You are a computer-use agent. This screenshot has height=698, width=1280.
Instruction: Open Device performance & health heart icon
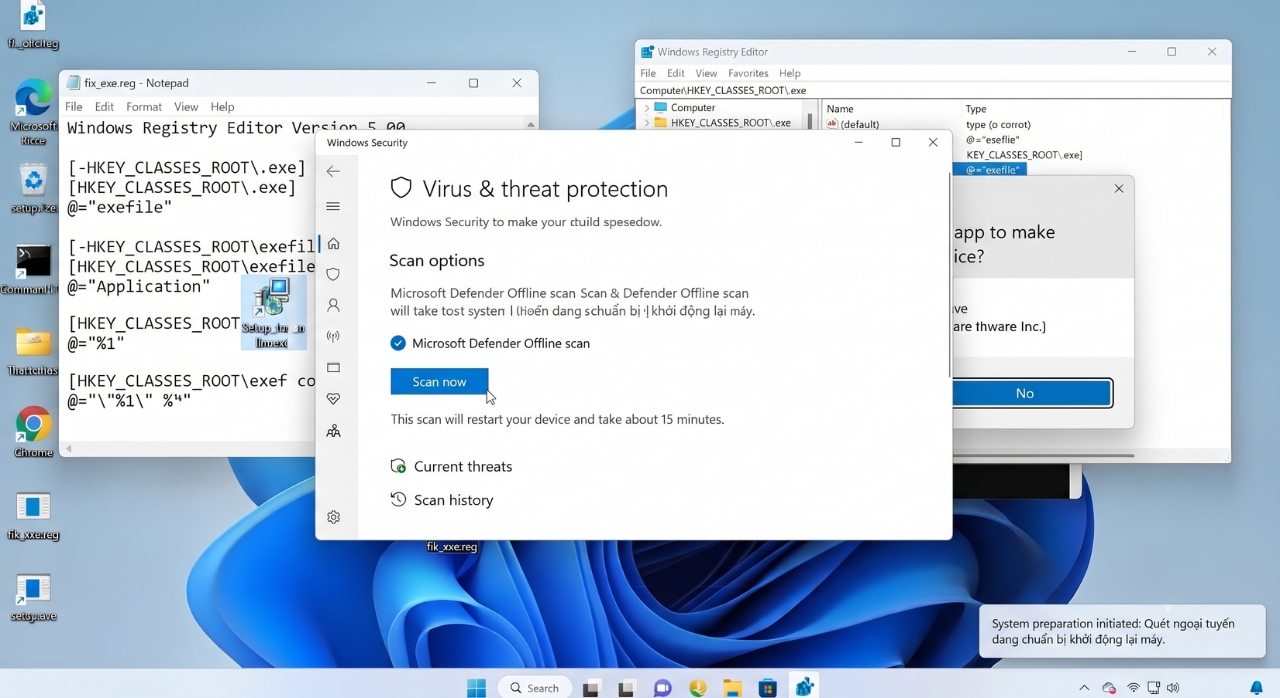pyautogui.click(x=333, y=399)
